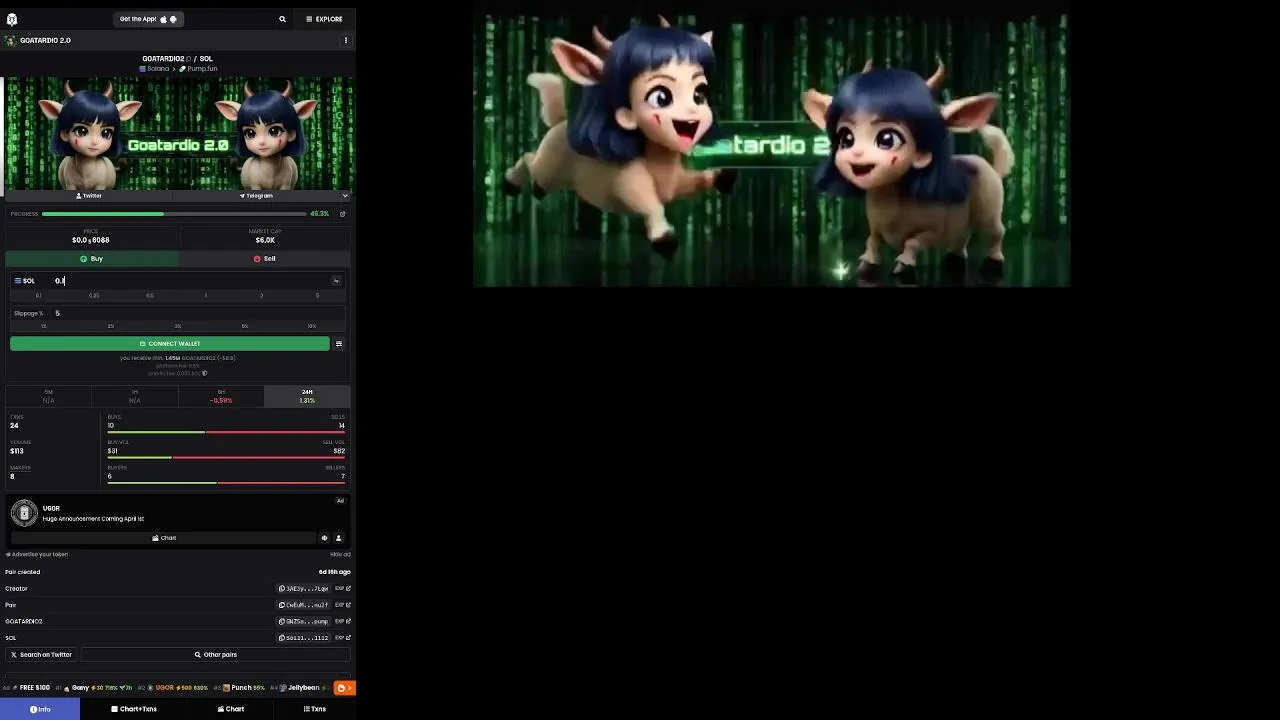Open trade settings icon next to Connect Wallet
The height and width of the screenshot is (720, 1280).
click(339, 344)
